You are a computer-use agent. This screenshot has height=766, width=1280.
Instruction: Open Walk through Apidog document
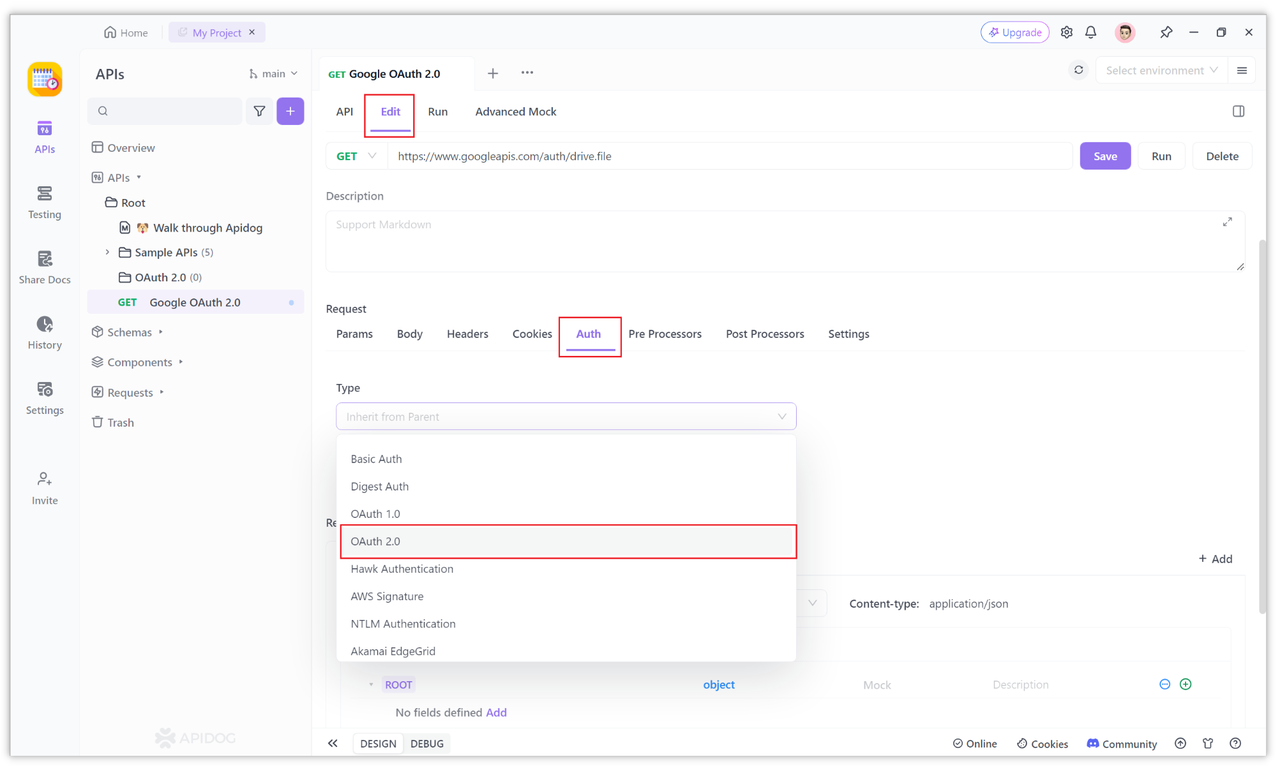196,227
